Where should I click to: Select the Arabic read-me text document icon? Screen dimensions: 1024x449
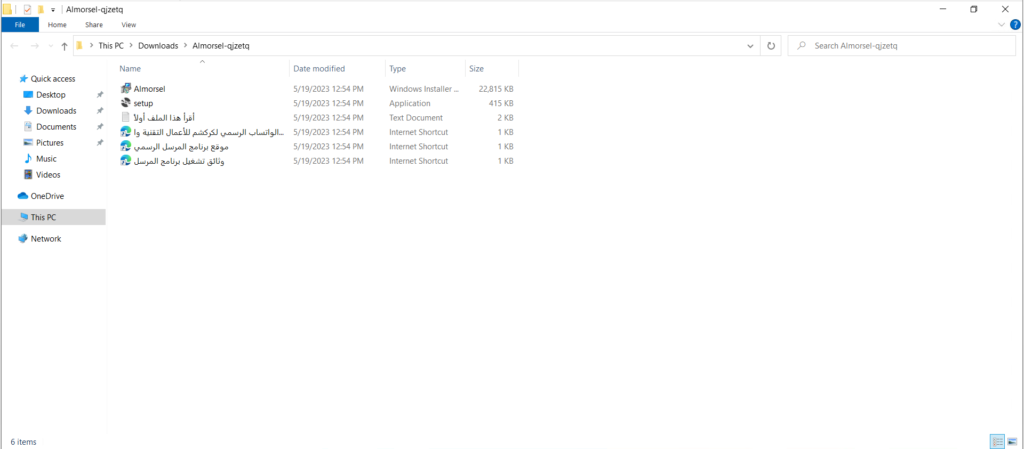126,117
